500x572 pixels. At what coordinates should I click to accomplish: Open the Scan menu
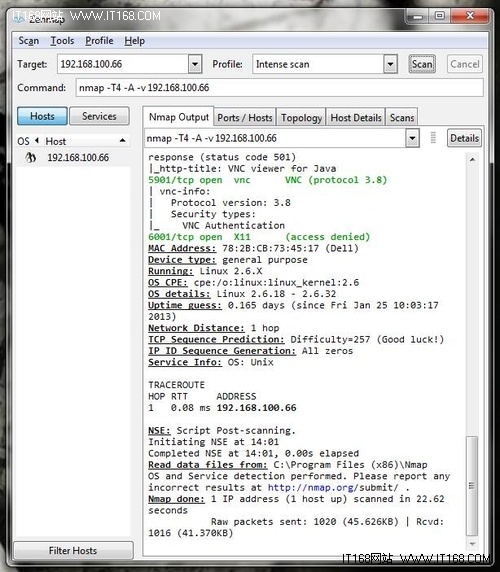pos(28,41)
